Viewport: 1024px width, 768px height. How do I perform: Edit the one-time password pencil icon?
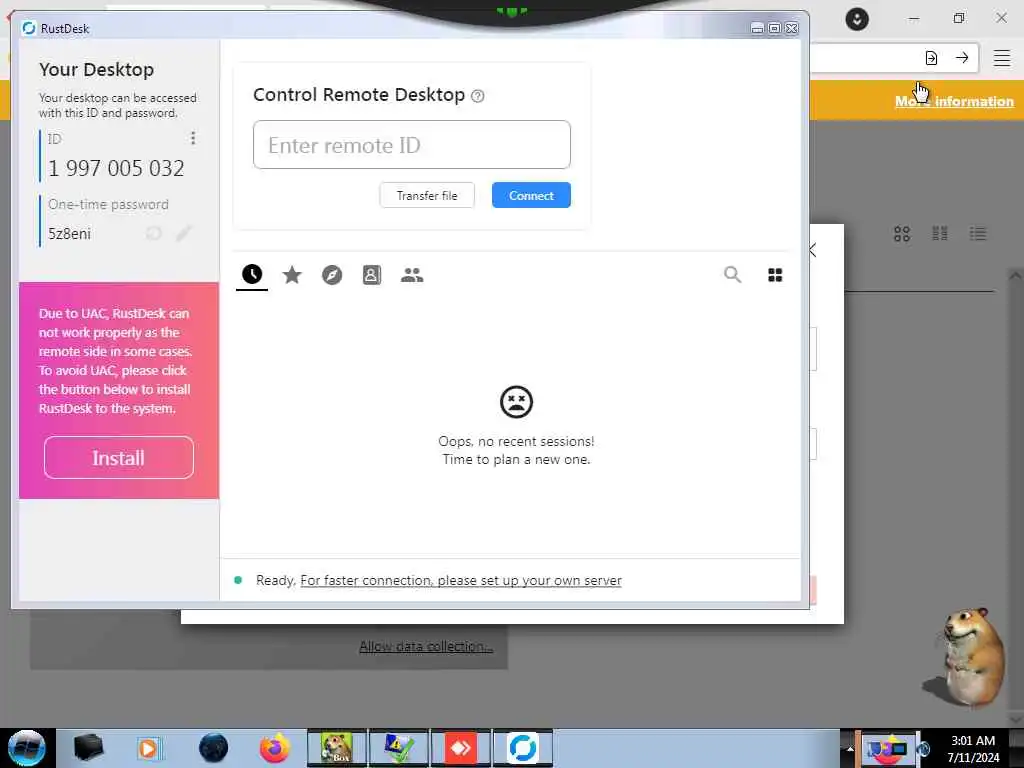[x=184, y=233]
